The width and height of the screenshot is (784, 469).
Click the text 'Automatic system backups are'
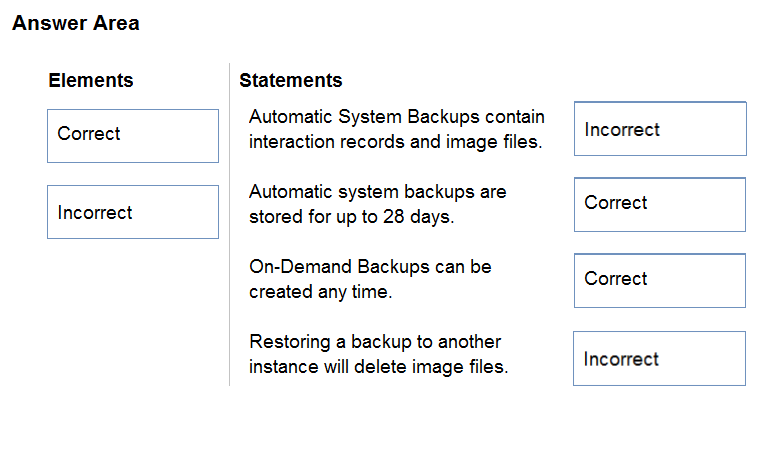(x=378, y=192)
